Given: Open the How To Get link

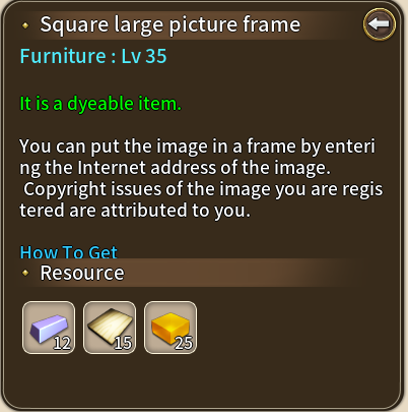Looking at the screenshot, I should pyautogui.click(x=68, y=252).
